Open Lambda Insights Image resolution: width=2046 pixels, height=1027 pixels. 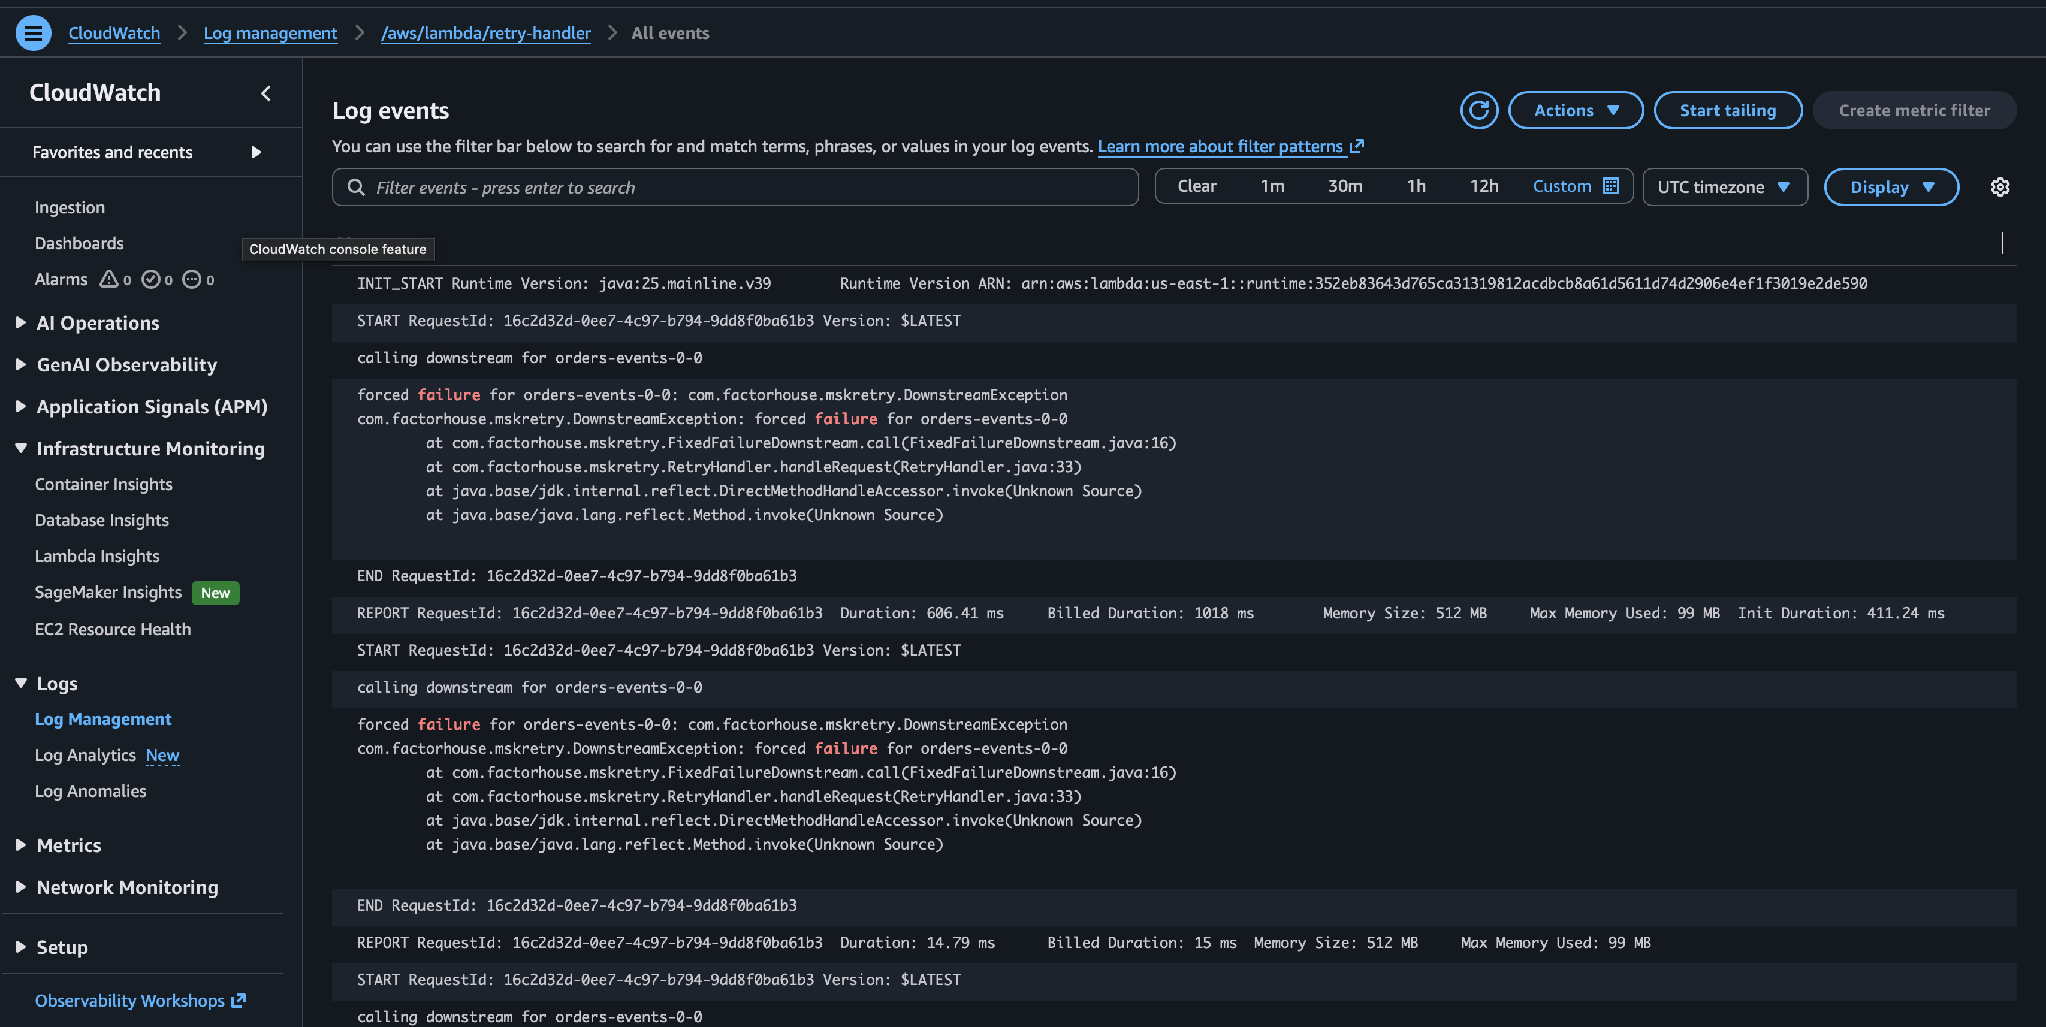coord(97,556)
